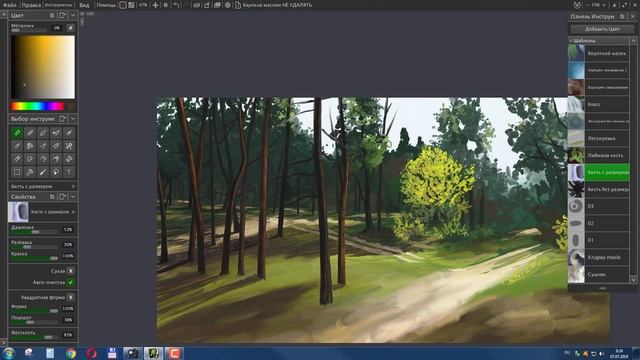This screenshot has width=640, height=360.
Task: Expand Кисть с размером row under tool grid
Action: 43,186
